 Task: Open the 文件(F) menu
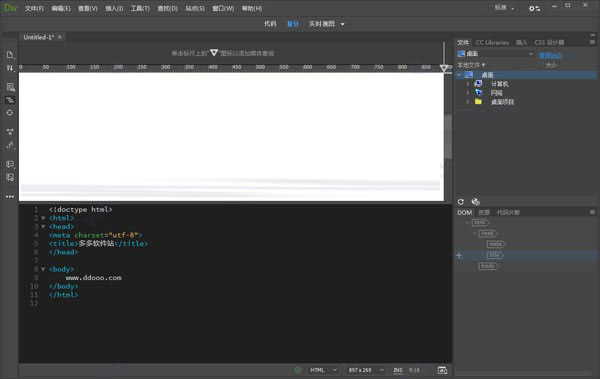[x=34, y=8]
